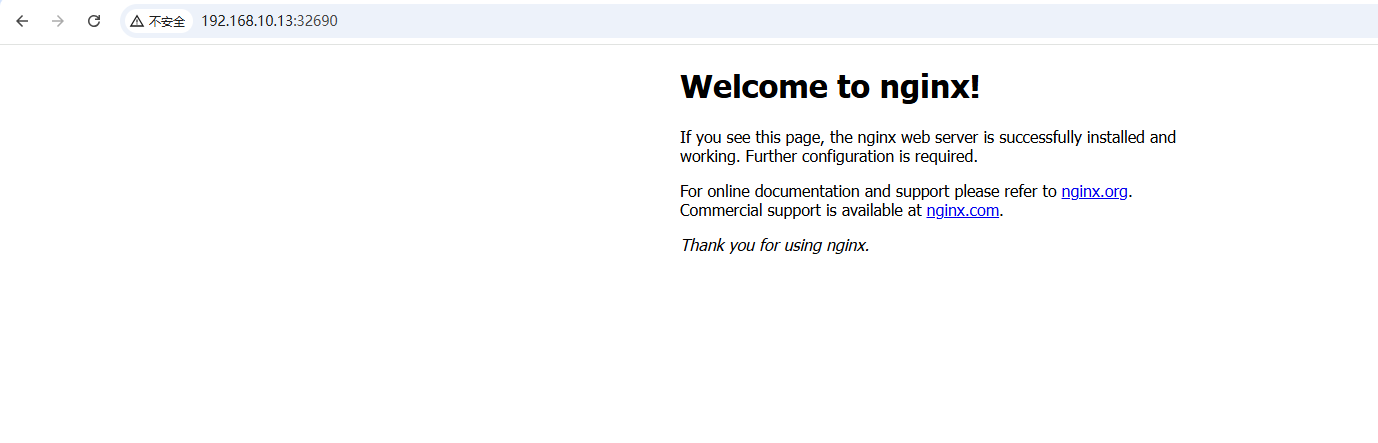1378x443 pixels.
Task: Open the nginx.org documentation link
Action: click(x=1094, y=191)
